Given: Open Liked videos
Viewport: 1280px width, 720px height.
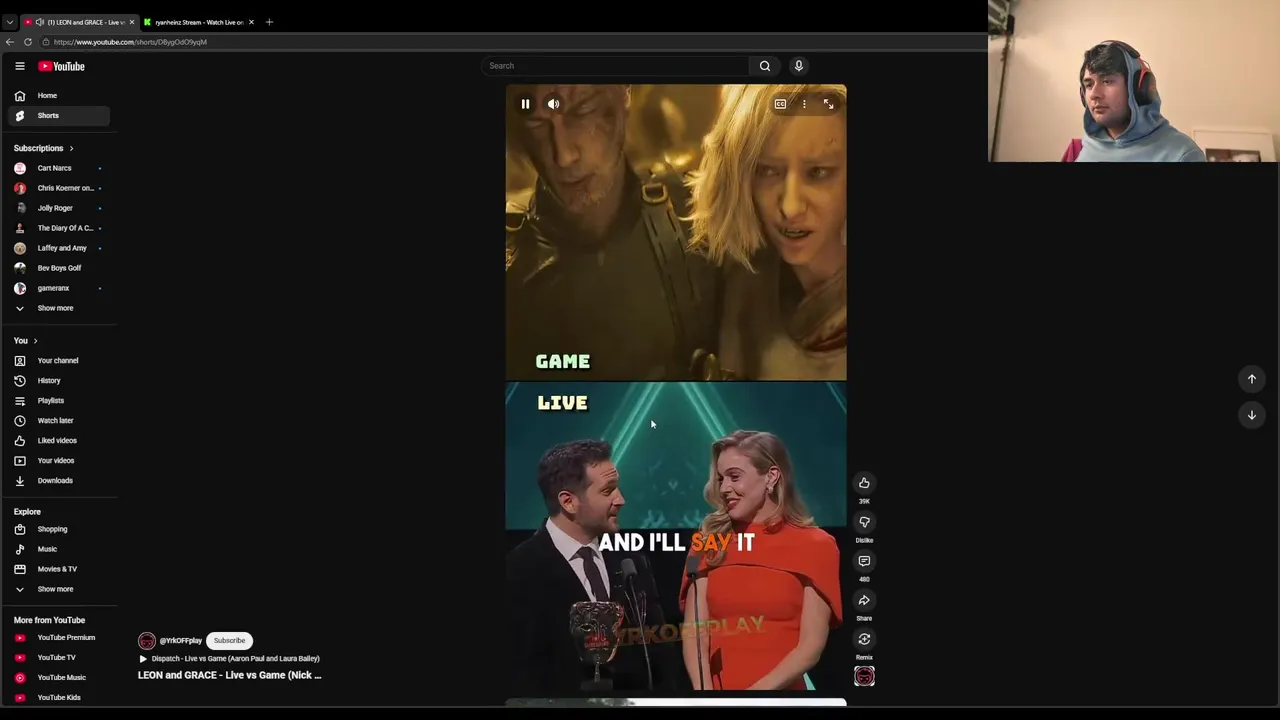Looking at the screenshot, I should (x=59, y=440).
